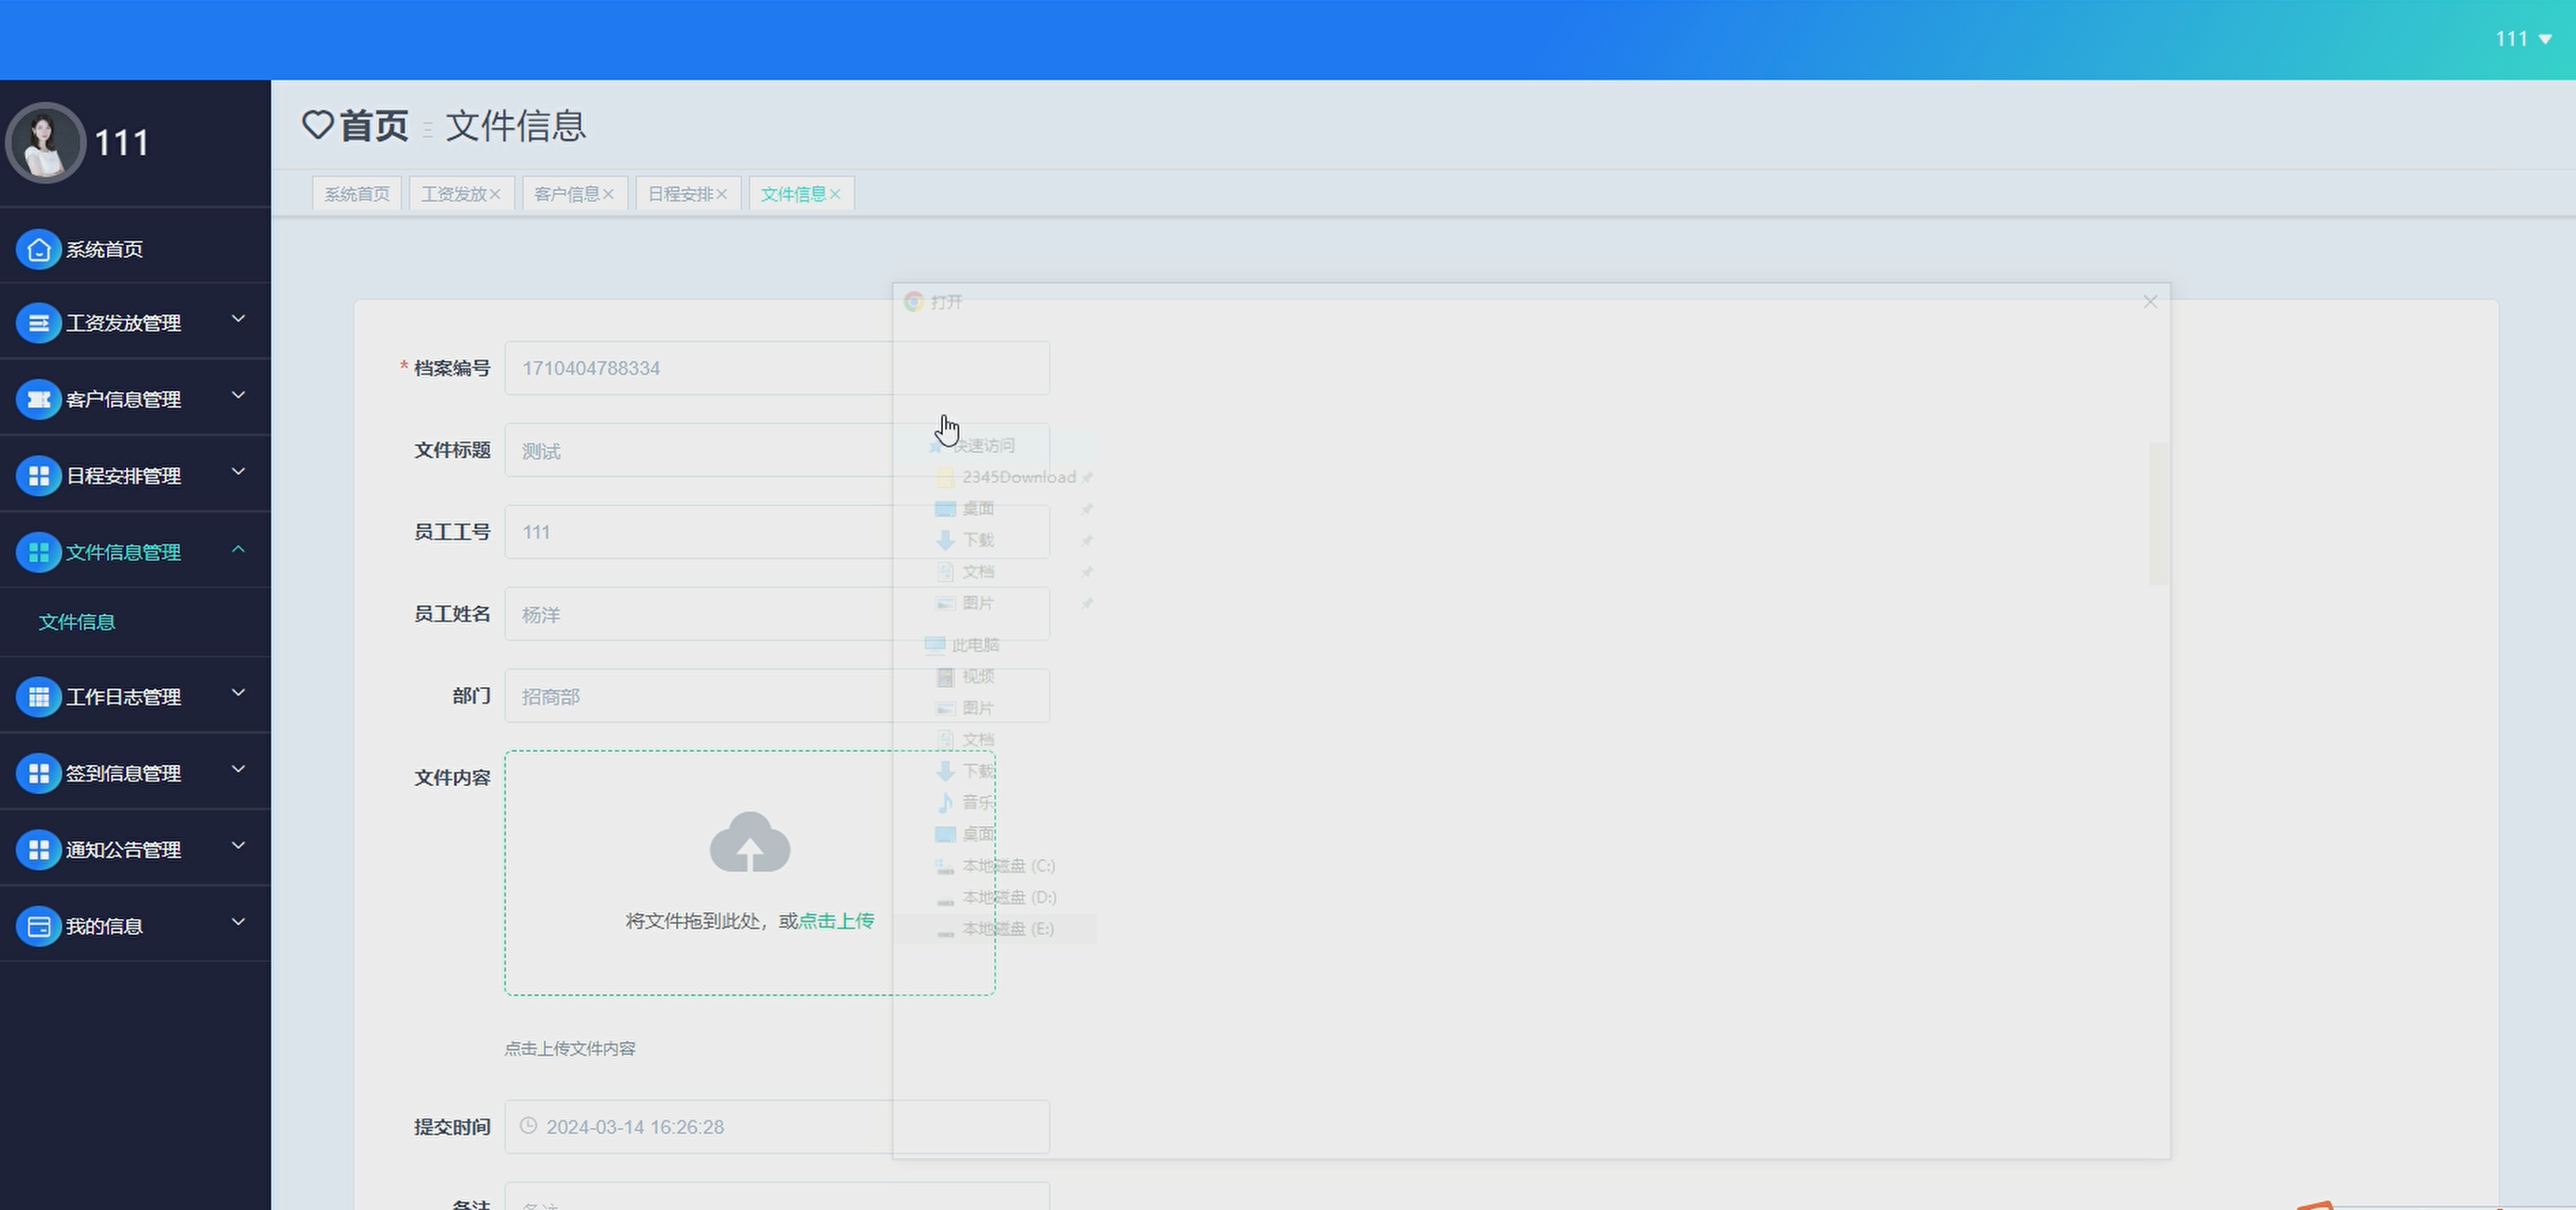Expand 我的信息 menu chevron

coord(238,922)
